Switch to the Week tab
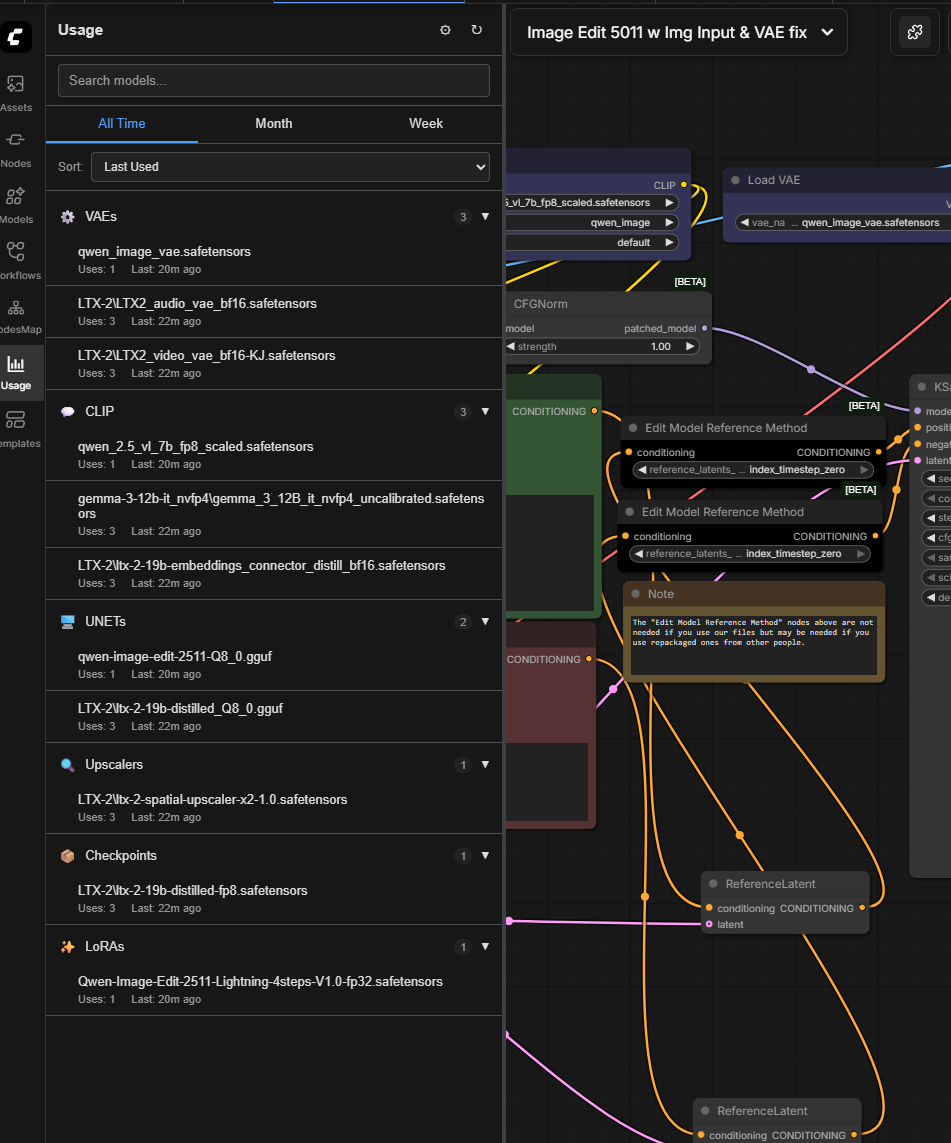Image resolution: width=951 pixels, height=1143 pixels. pyautogui.click(x=426, y=123)
